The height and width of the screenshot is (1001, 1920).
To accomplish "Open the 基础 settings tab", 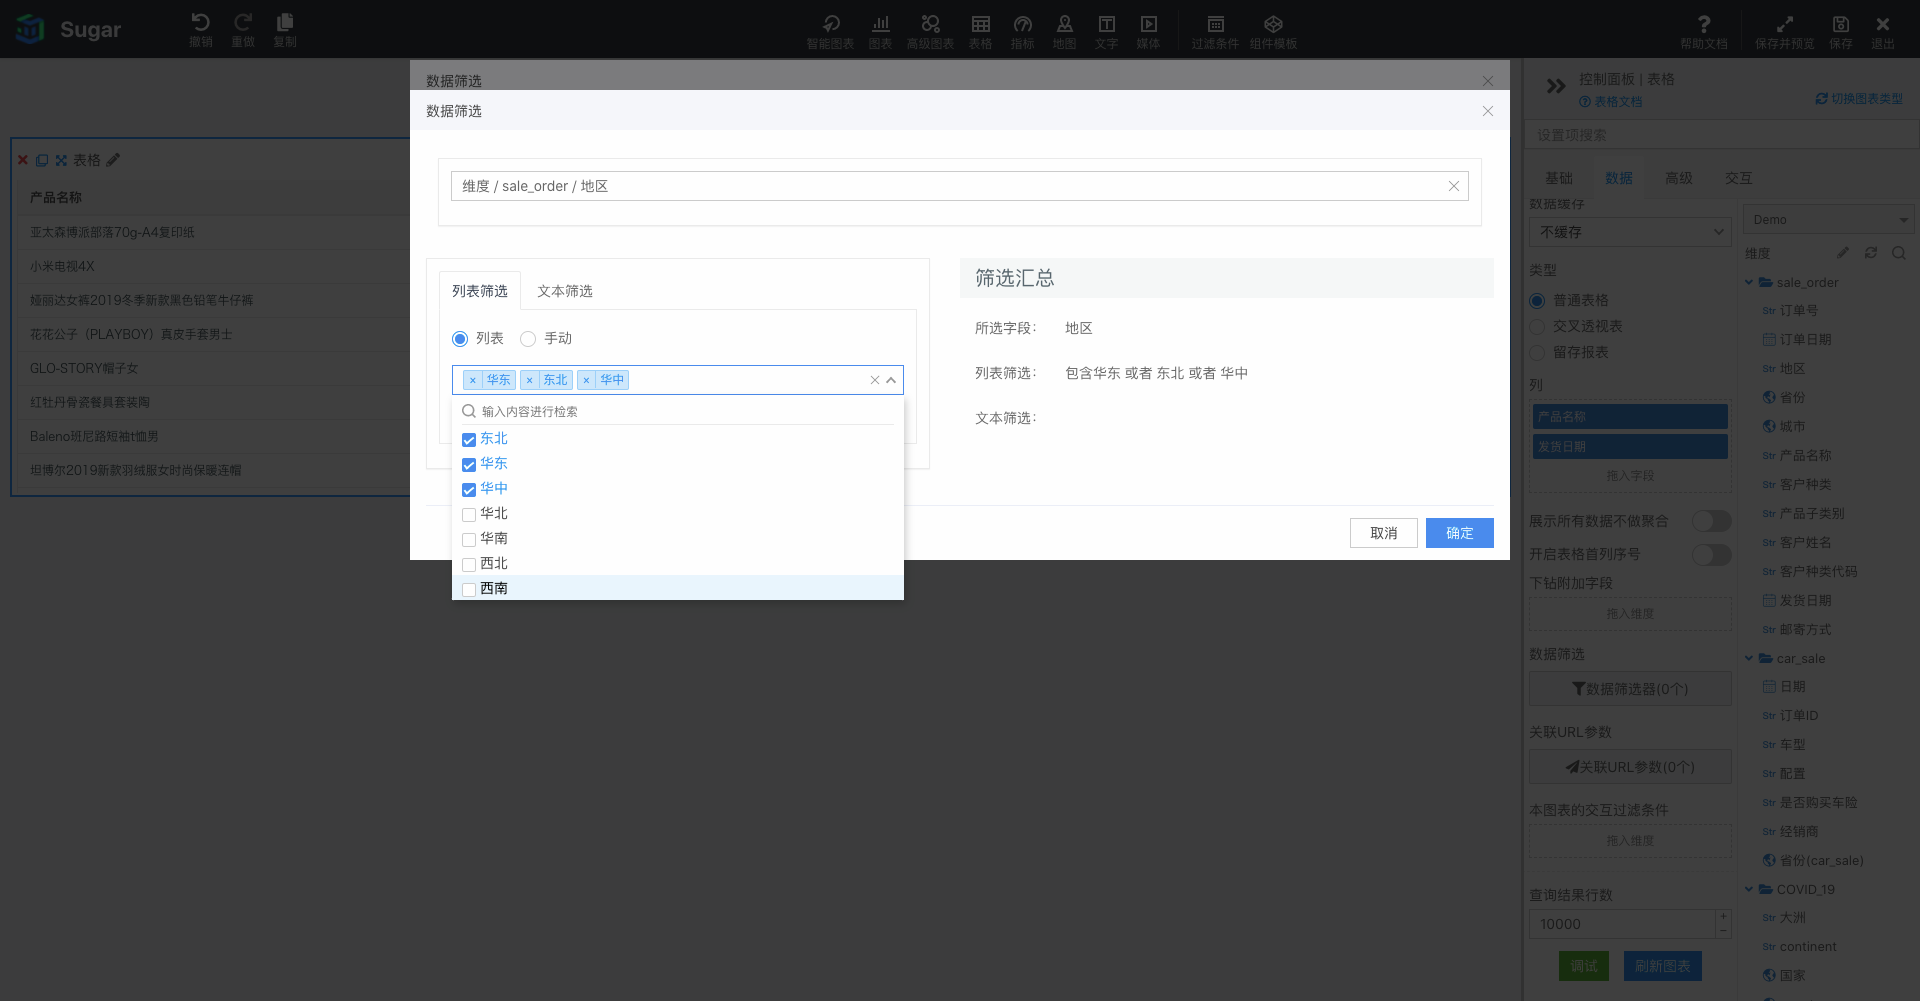I will (x=1559, y=178).
